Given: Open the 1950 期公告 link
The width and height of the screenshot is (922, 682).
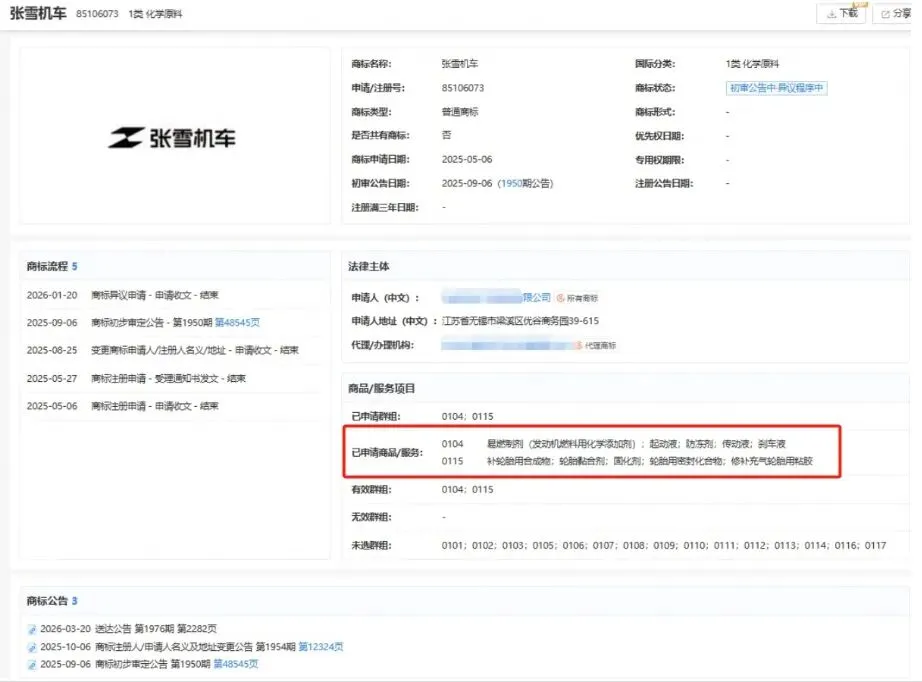Looking at the screenshot, I should [512, 183].
